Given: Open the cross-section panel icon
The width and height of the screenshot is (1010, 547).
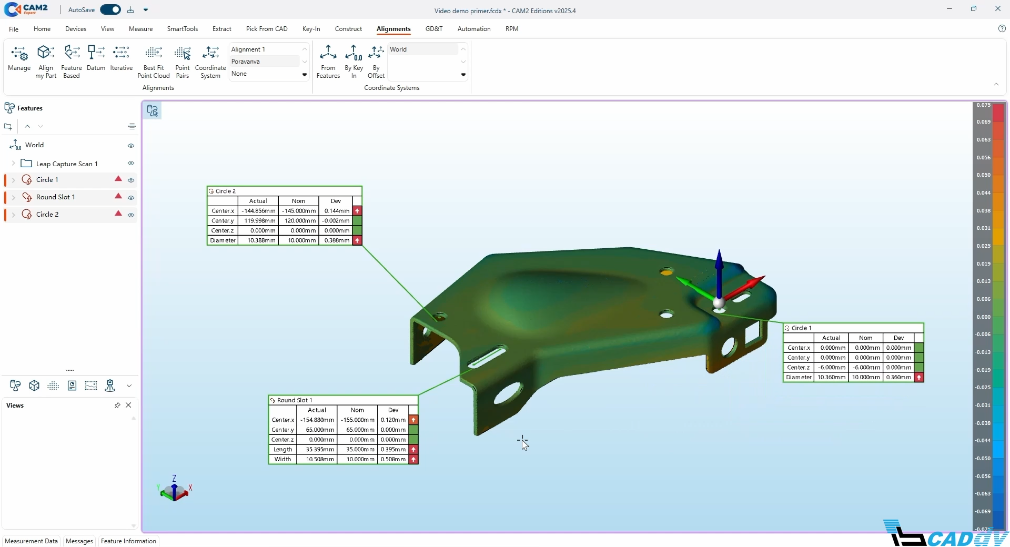Looking at the screenshot, I should (x=91, y=385).
